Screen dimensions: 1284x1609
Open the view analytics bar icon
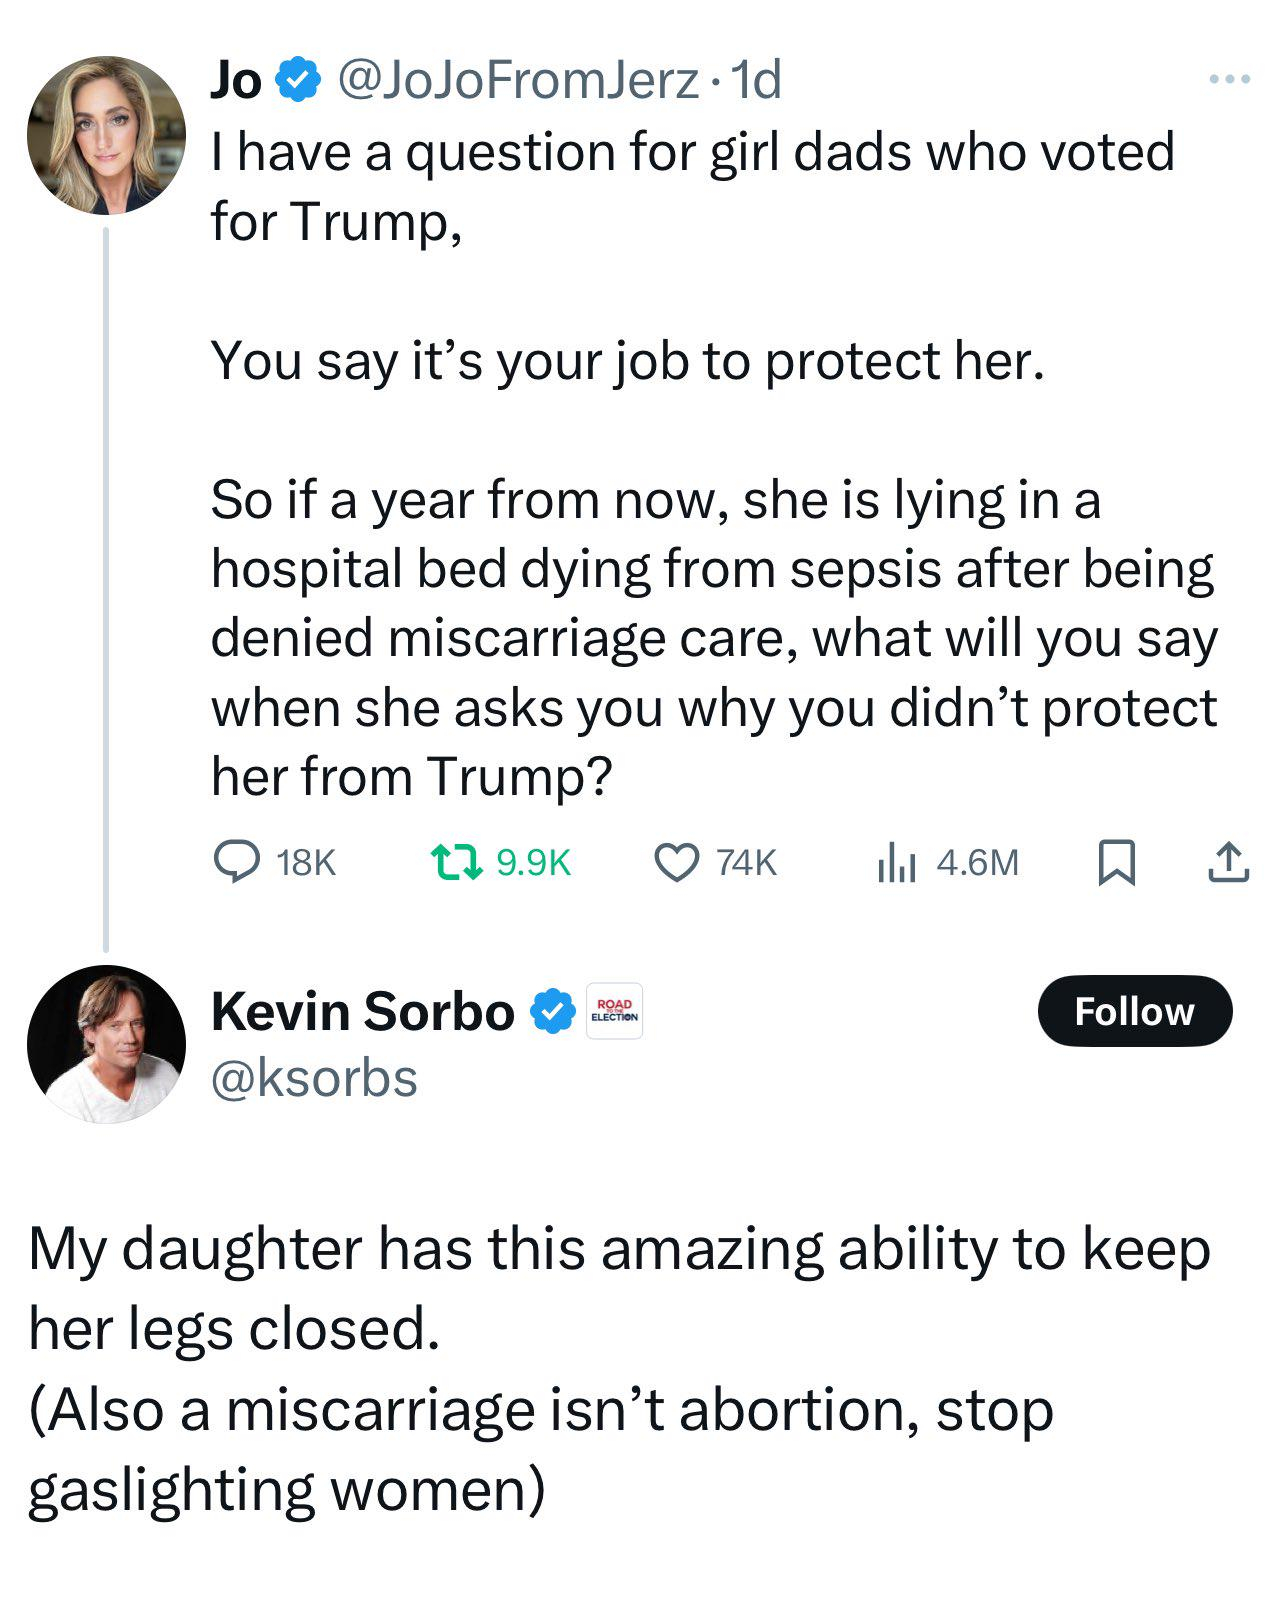(896, 862)
